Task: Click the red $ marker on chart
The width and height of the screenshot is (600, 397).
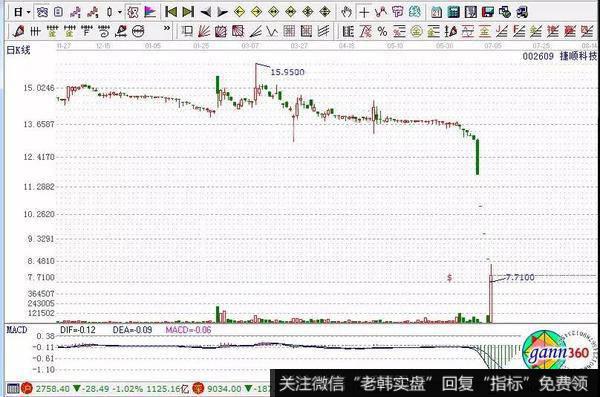Action: (x=450, y=278)
